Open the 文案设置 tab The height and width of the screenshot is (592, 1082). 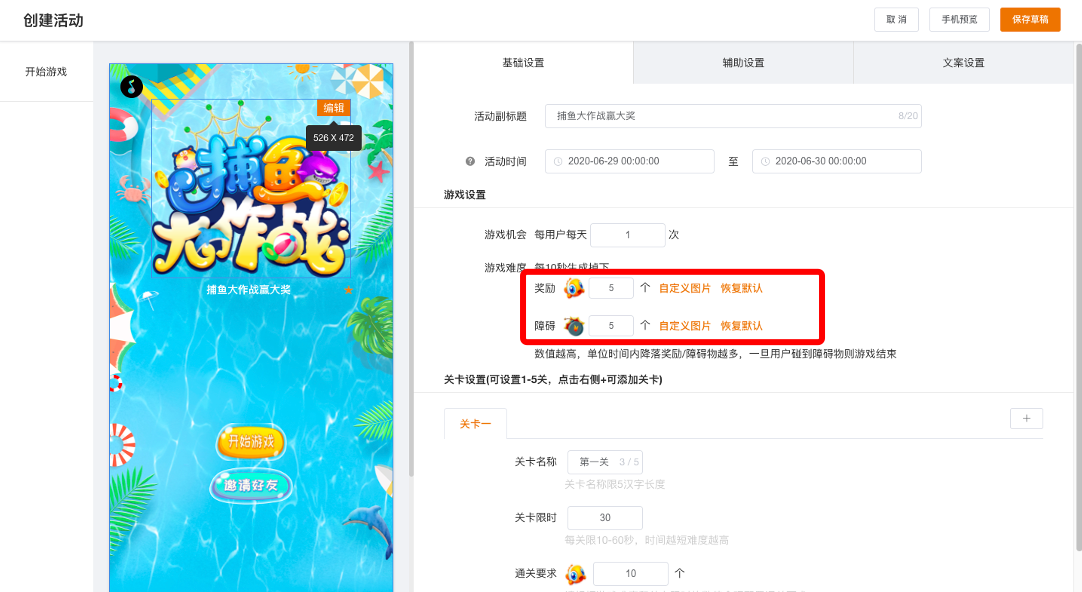pyautogui.click(x=963, y=62)
